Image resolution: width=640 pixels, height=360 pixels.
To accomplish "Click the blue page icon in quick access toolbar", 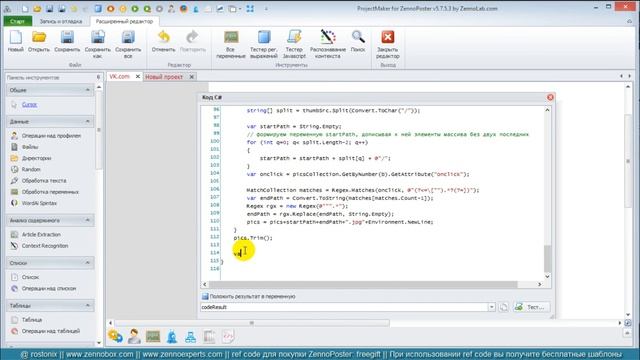I will pos(98,9).
